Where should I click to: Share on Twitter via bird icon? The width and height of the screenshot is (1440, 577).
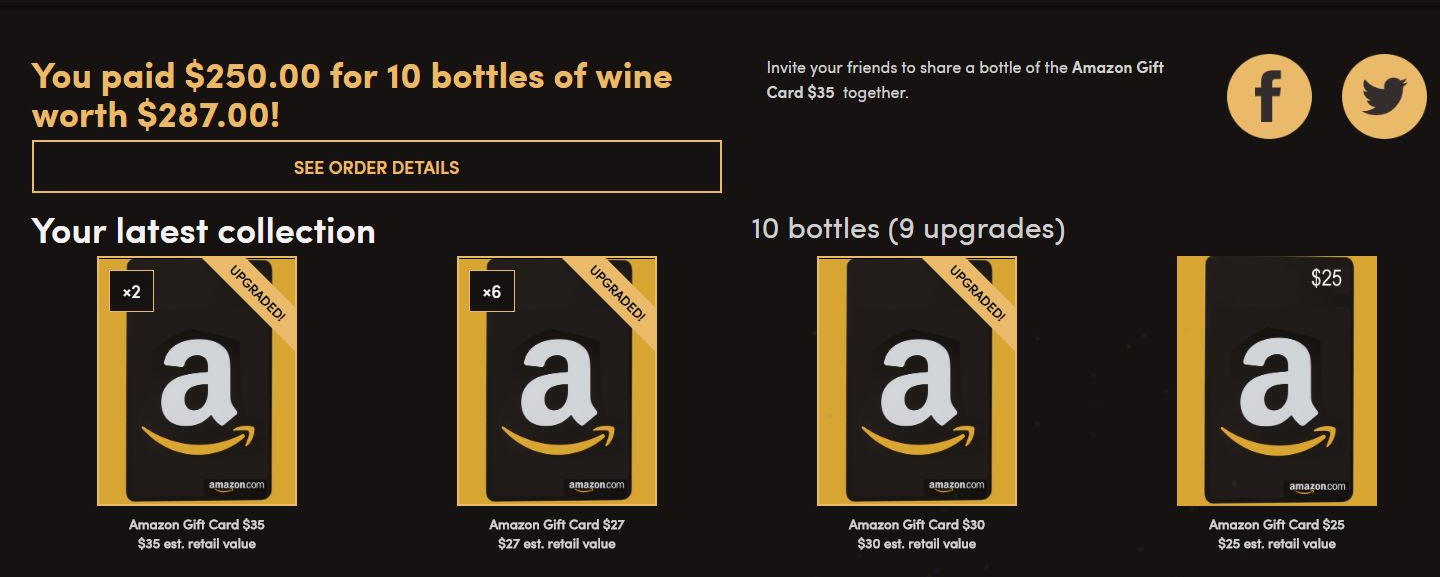pyautogui.click(x=1384, y=96)
